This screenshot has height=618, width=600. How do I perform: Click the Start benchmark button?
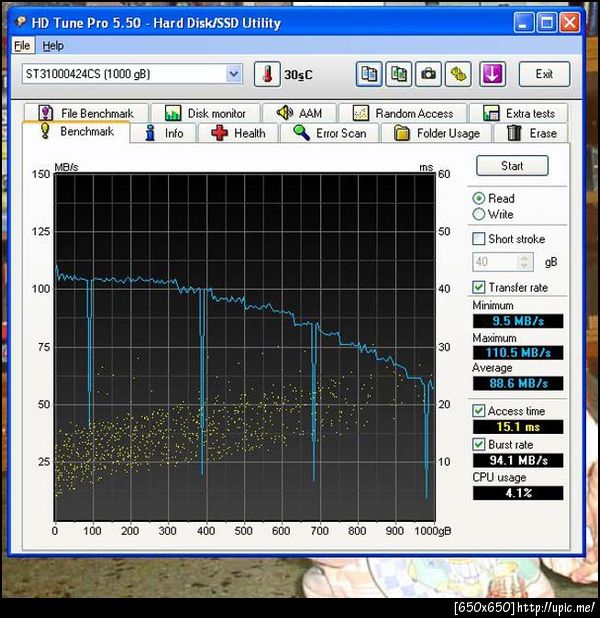(x=512, y=166)
